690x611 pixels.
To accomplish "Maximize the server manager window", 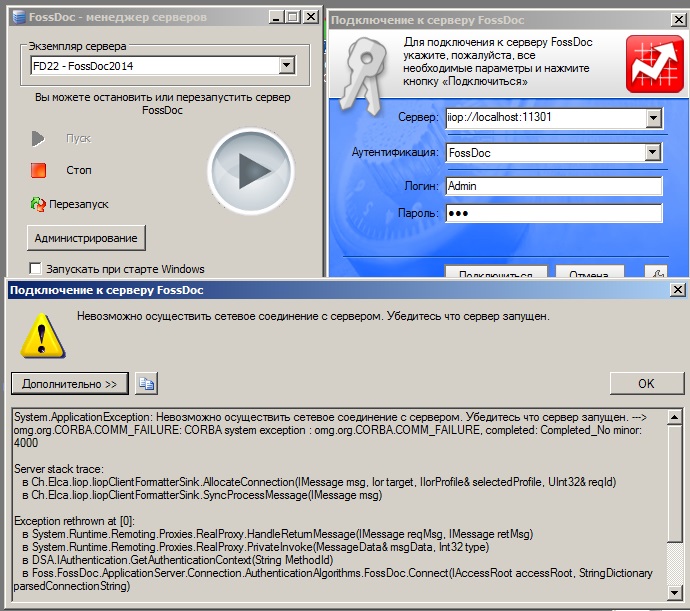I will tap(292, 17).
